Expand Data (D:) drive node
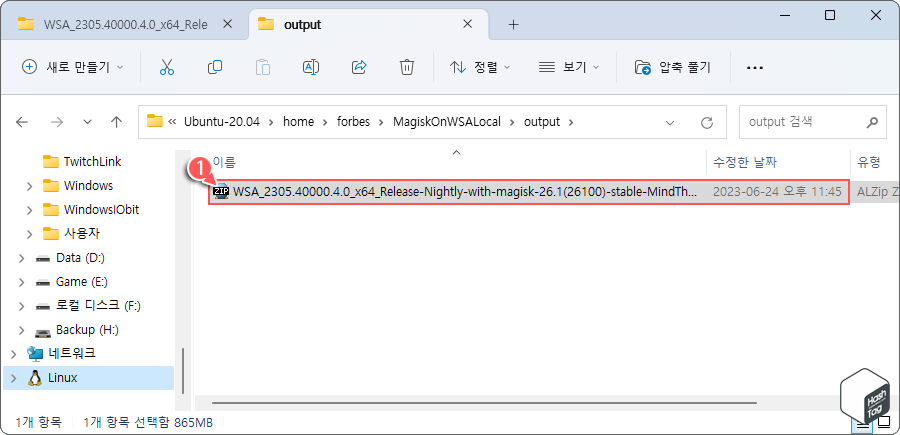Image resolution: width=900 pixels, height=435 pixels. (x=22, y=258)
